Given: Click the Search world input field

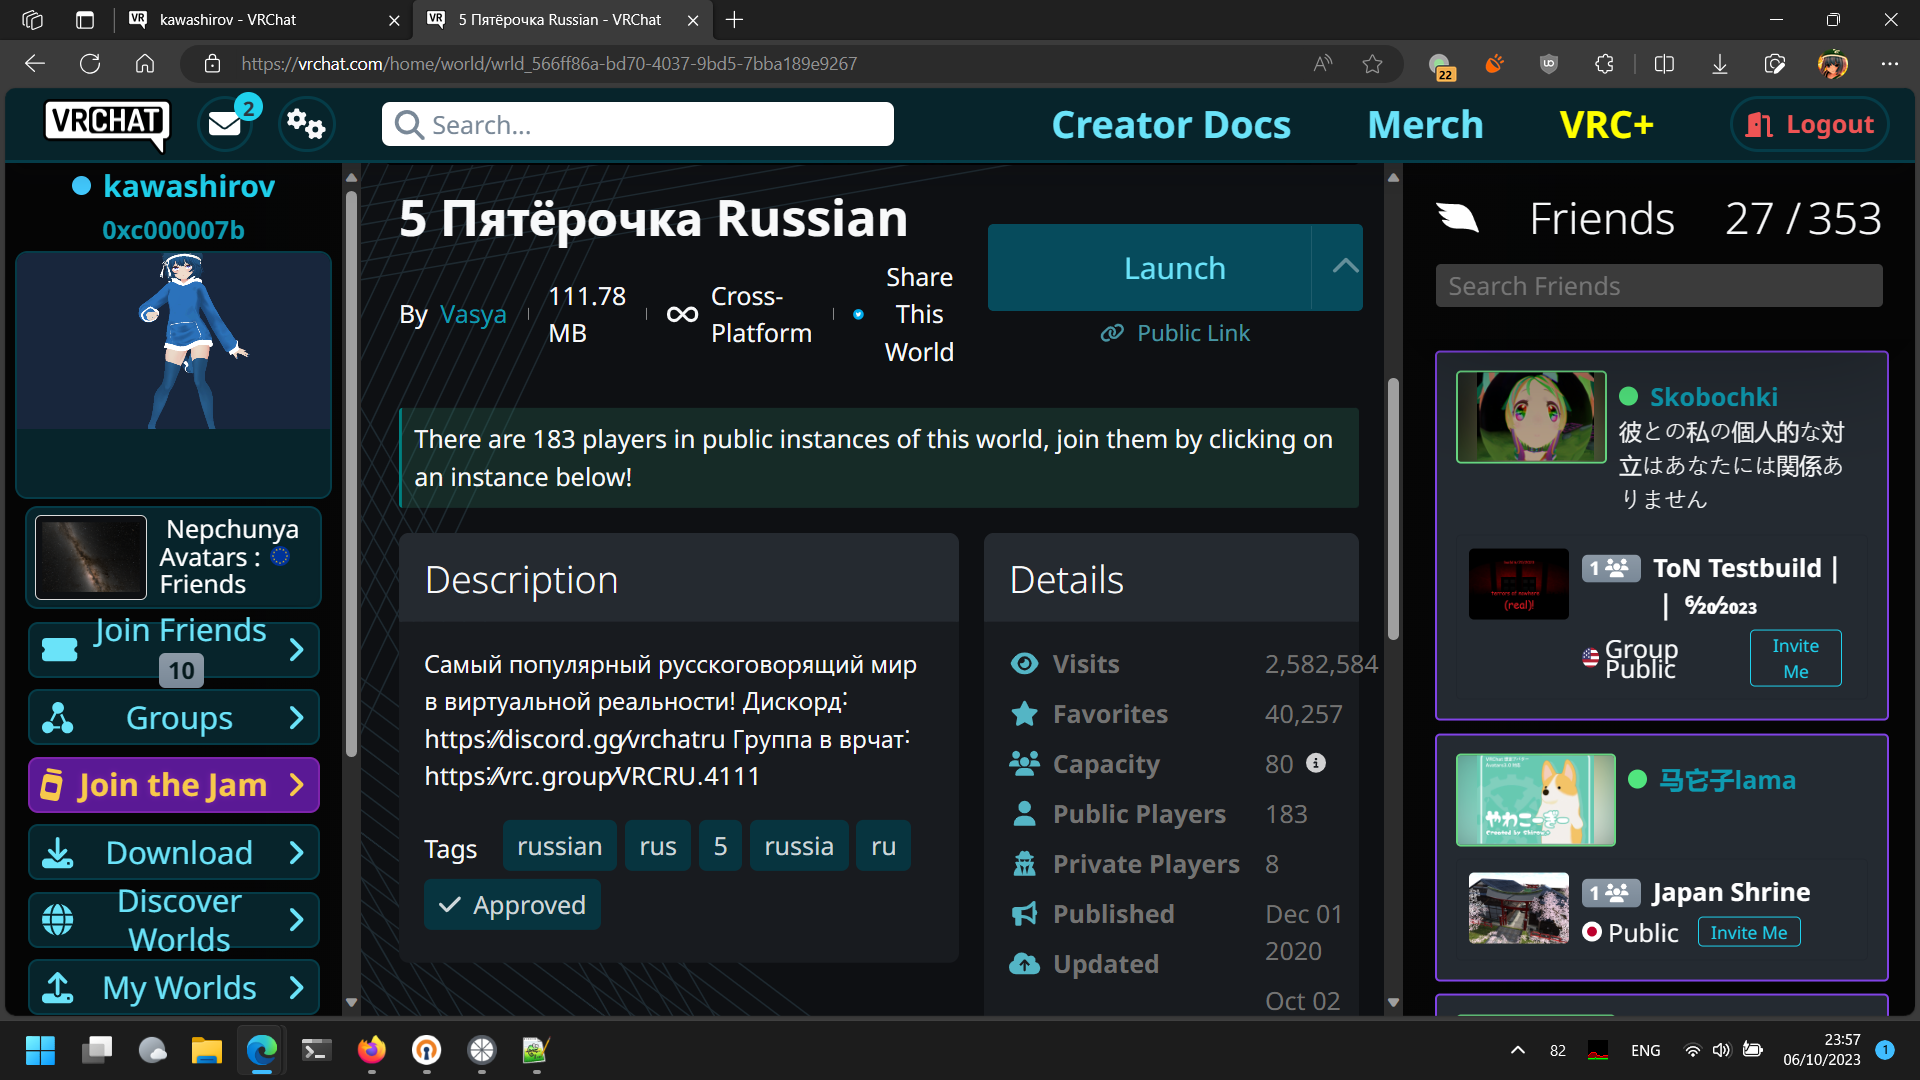Looking at the screenshot, I should coord(638,124).
